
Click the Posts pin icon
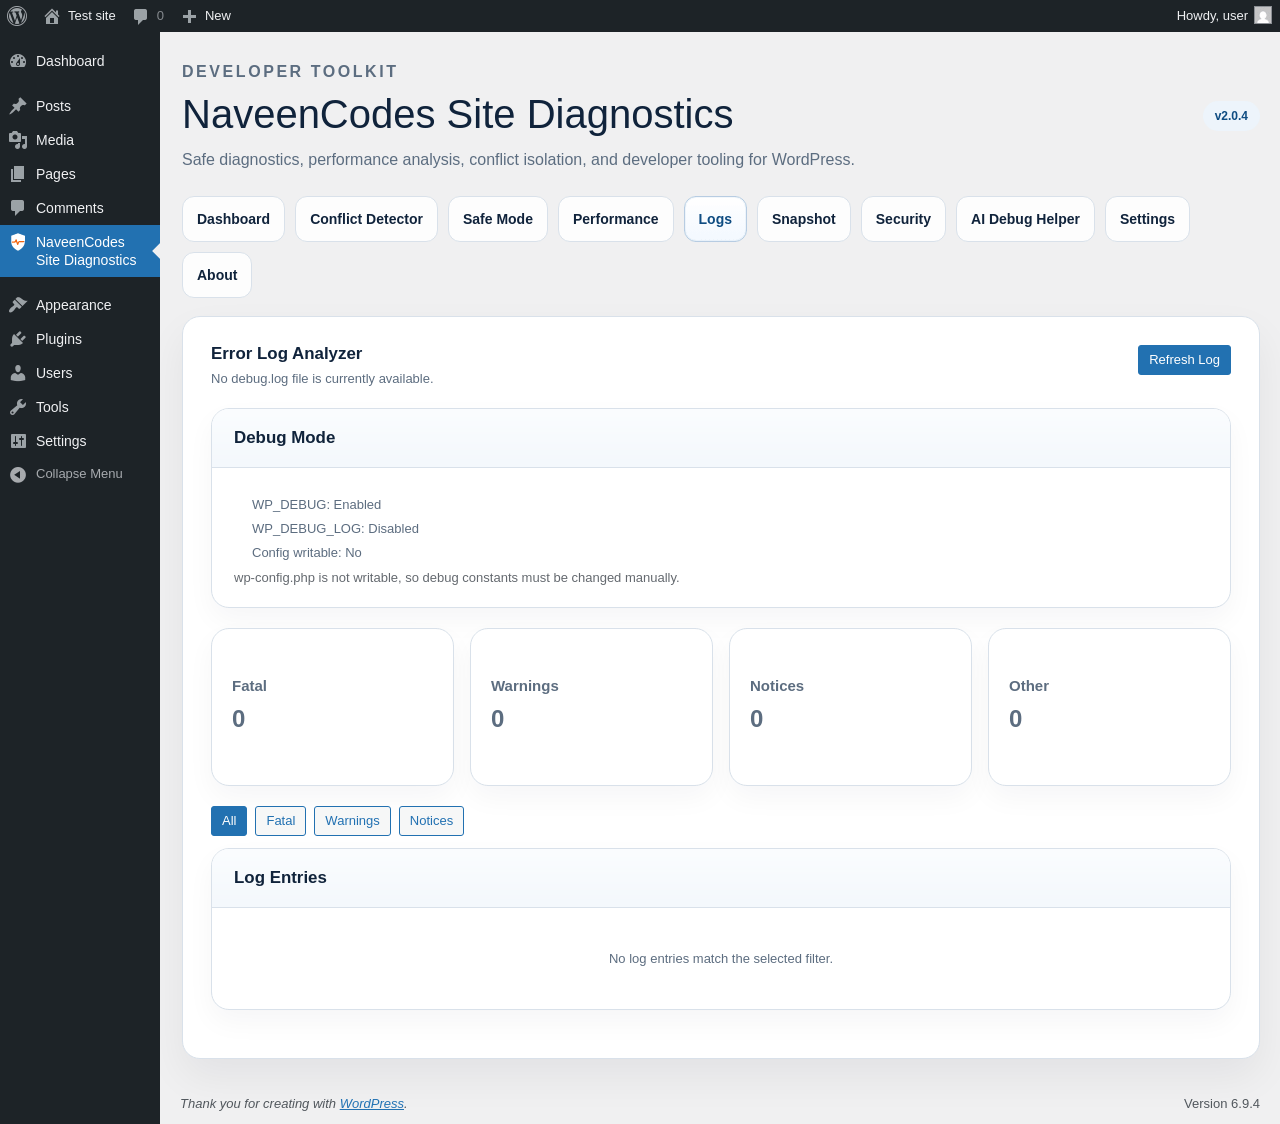point(18,106)
